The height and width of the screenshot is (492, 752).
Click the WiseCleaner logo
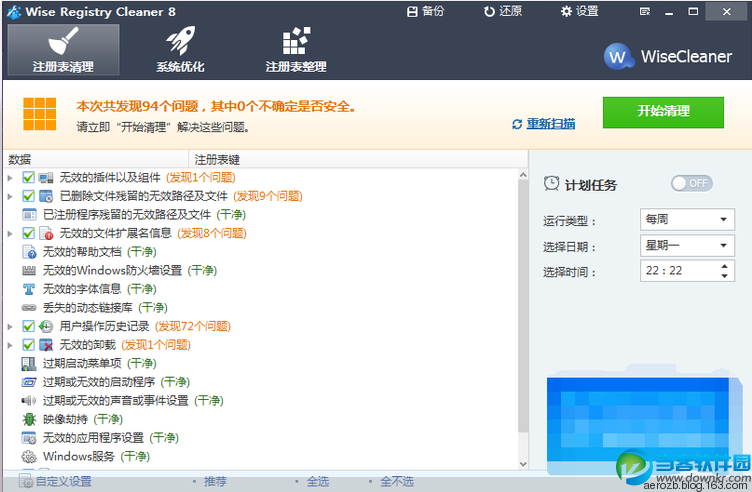pyautogui.click(x=668, y=57)
